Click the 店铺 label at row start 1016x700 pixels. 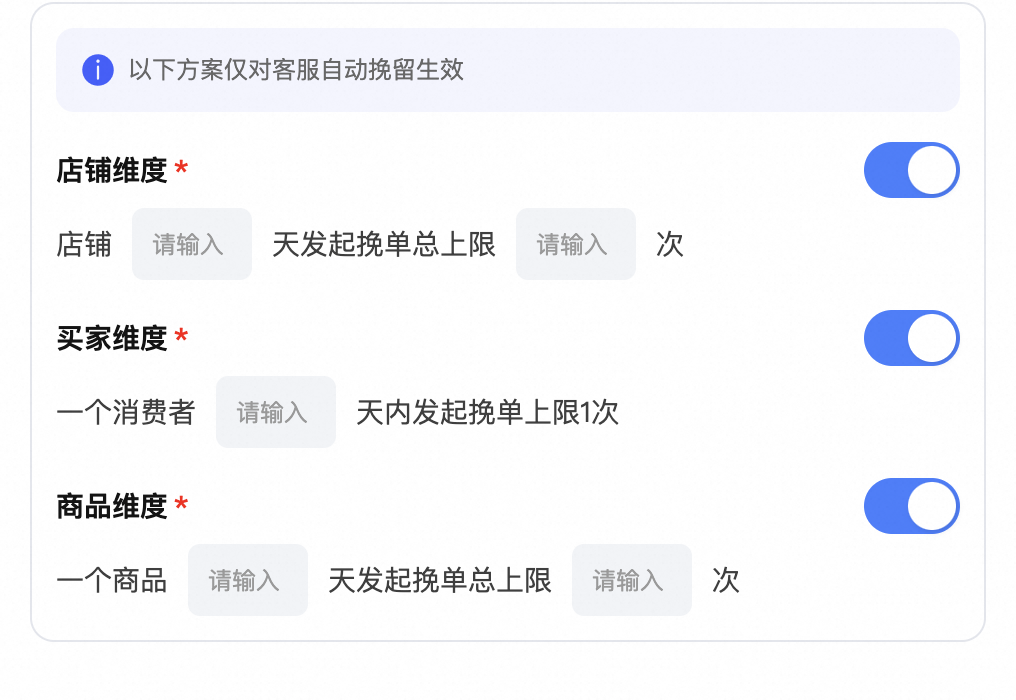pos(82,244)
